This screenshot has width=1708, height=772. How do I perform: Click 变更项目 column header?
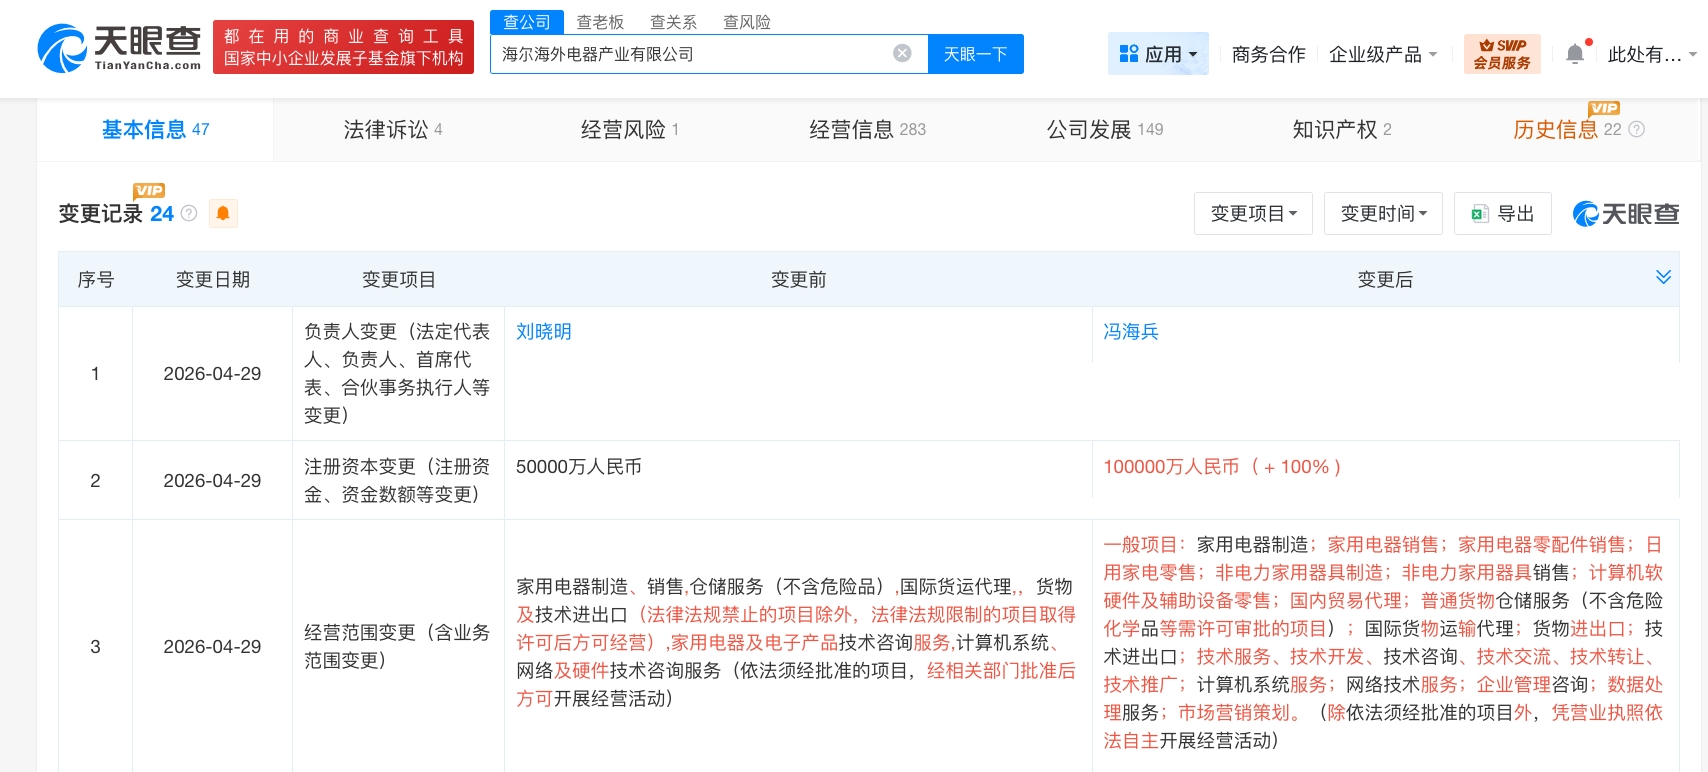[399, 280]
